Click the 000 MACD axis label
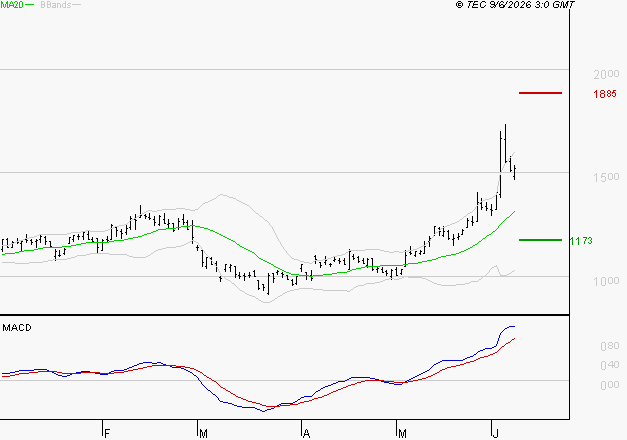 (x=610, y=385)
